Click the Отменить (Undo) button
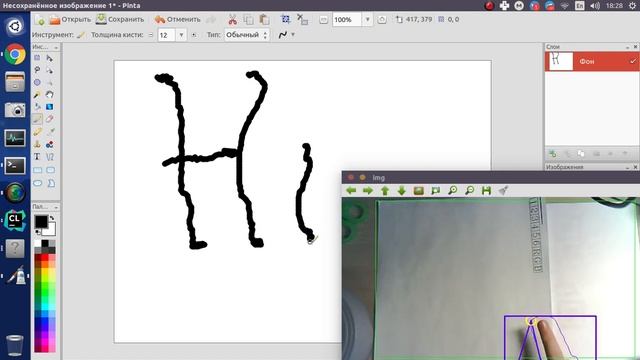The image size is (640, 360). 178,19
